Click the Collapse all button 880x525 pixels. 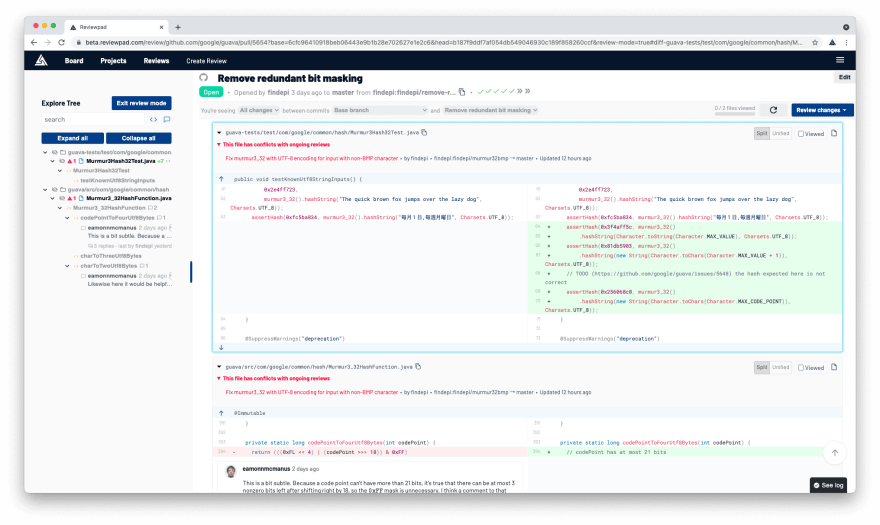[x=139, y=138]
